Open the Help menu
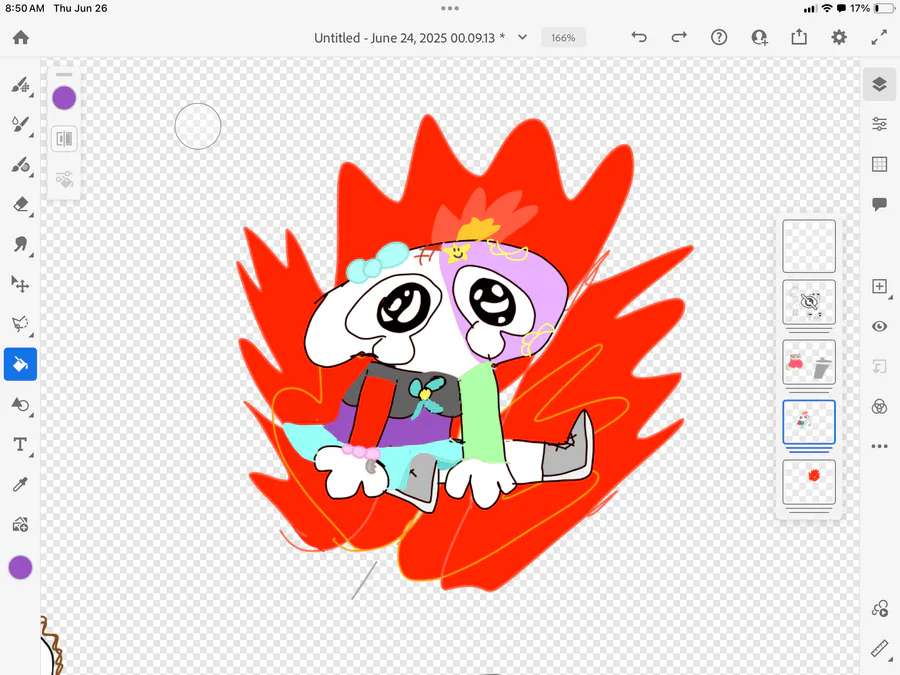Viewport: 900px width, 675px height. [719, 37]
